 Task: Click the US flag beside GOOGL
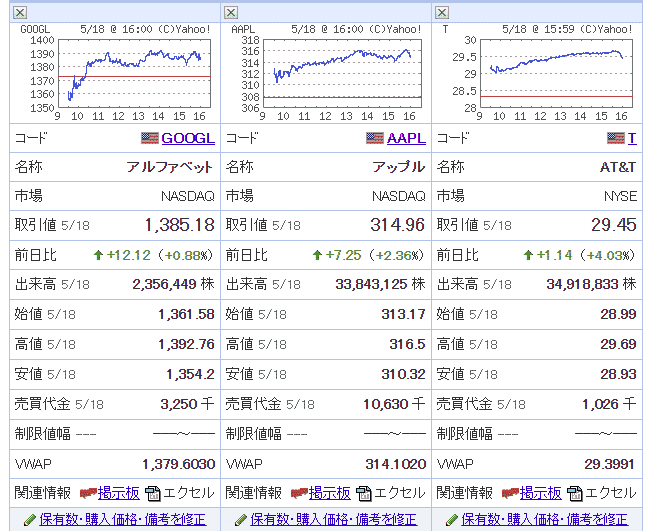click(x=149, y=138)
